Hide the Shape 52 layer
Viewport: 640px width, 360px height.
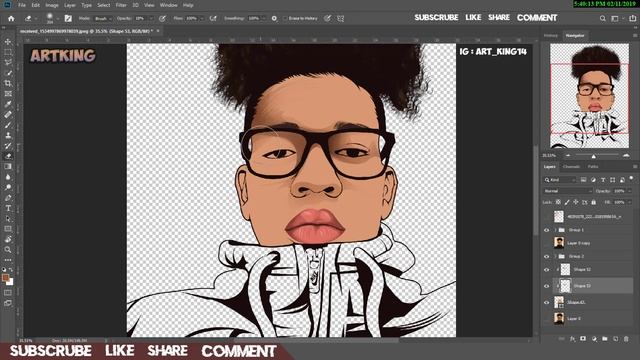pos(547,270)
